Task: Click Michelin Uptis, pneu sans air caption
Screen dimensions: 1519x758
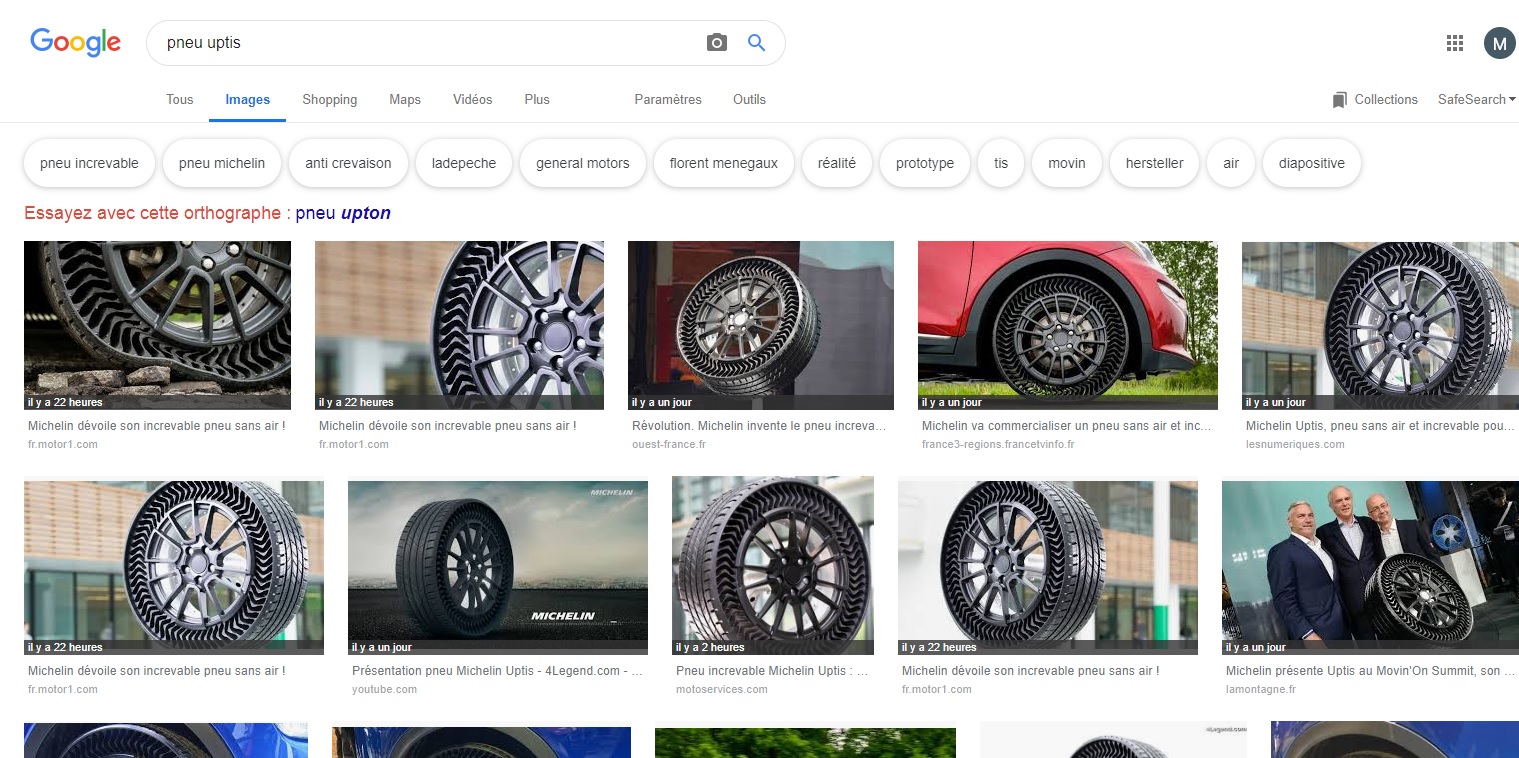Action: tap(1380, 426)
